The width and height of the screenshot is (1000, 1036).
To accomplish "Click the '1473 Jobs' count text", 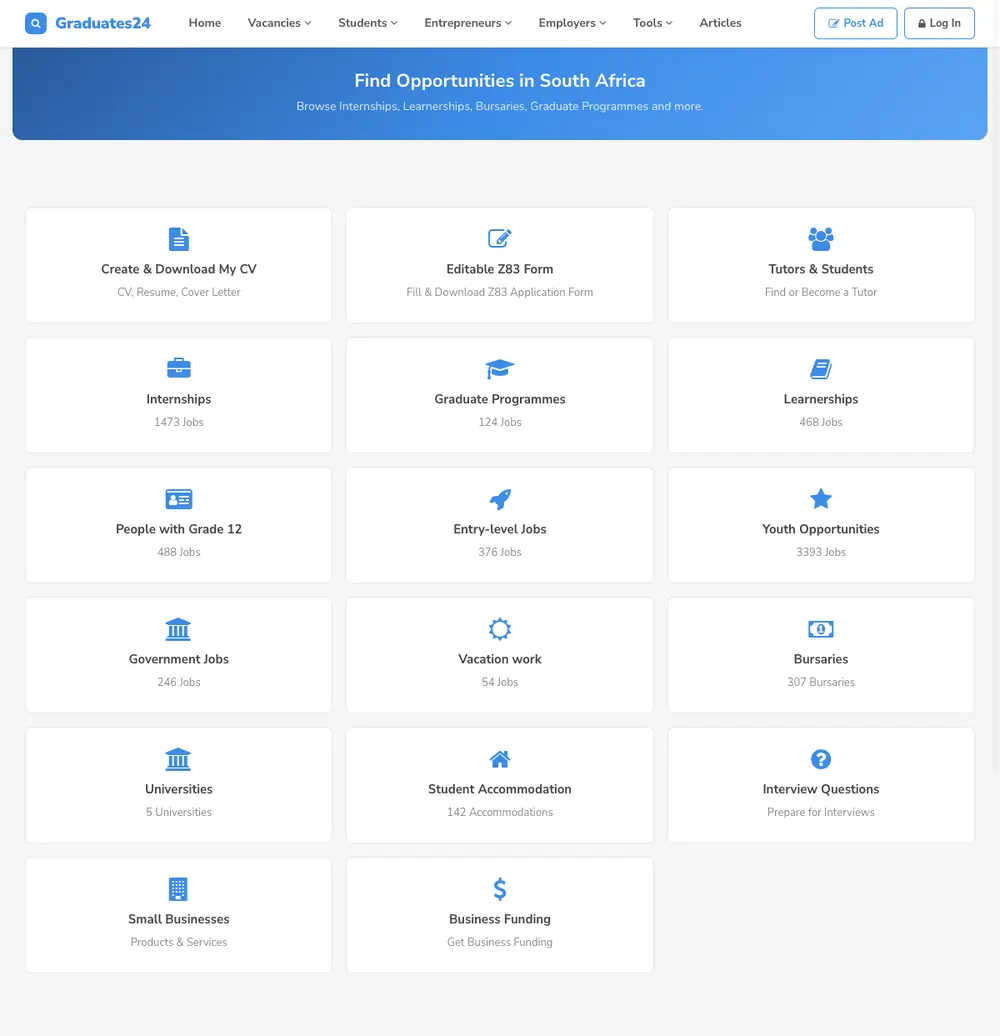I will pyautogui.click(x=178, y=422).
